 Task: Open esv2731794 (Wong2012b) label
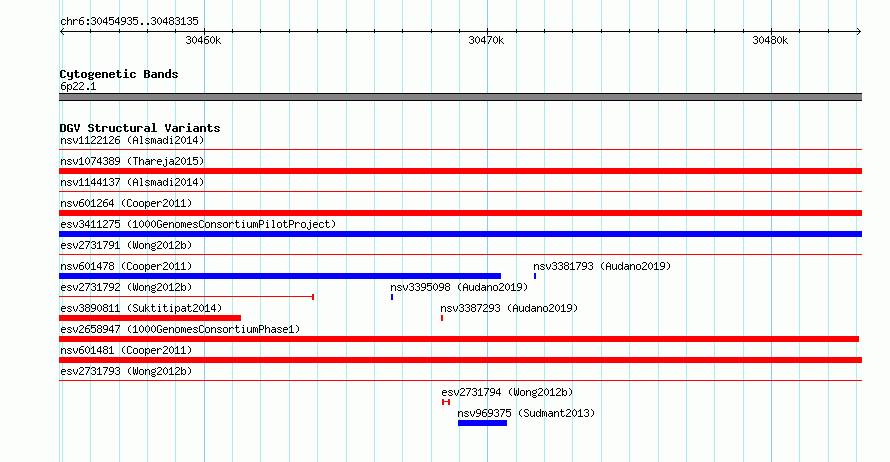tap(507, 392)
